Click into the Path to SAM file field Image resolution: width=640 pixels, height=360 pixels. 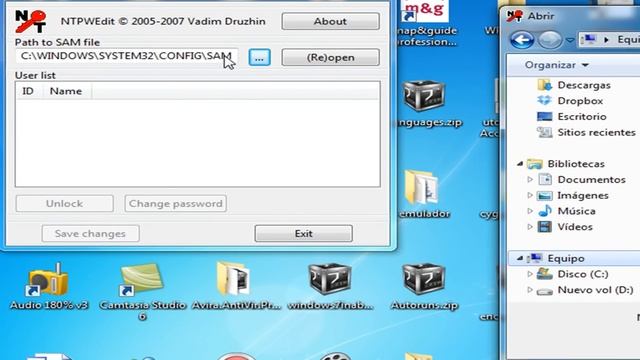click(127, 56)
